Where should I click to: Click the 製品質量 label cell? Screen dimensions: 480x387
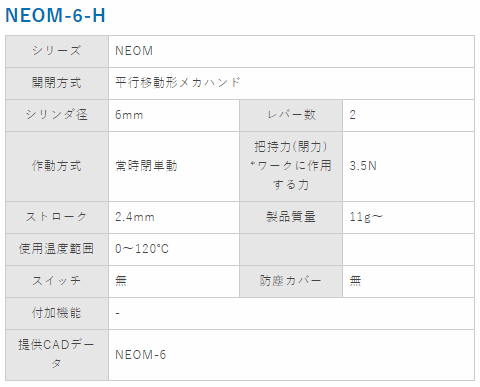(291, 217)
